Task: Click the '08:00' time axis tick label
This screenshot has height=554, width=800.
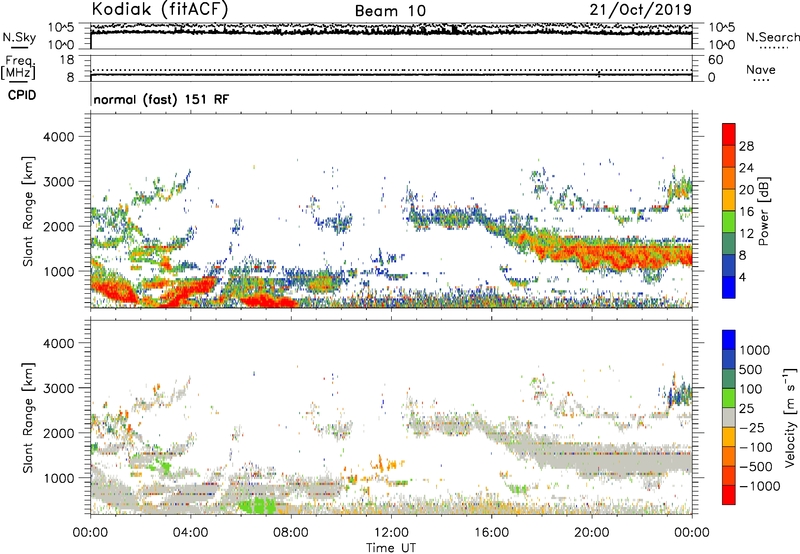Action: point(291,533)
